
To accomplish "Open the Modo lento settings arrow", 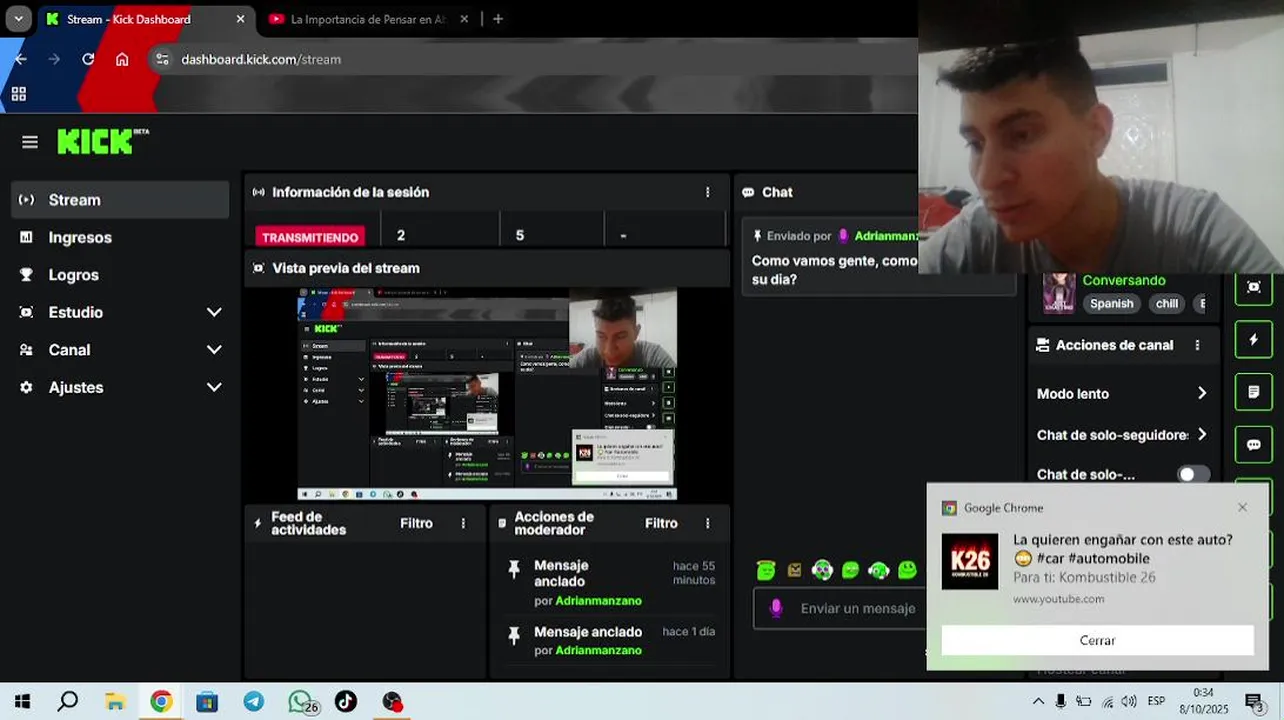I will point(1202,394).
